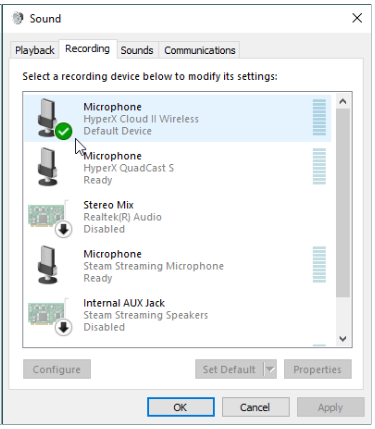
Task: Click the 'Ready' status under HyperX QuadCast S
Action: pos(98,180)
